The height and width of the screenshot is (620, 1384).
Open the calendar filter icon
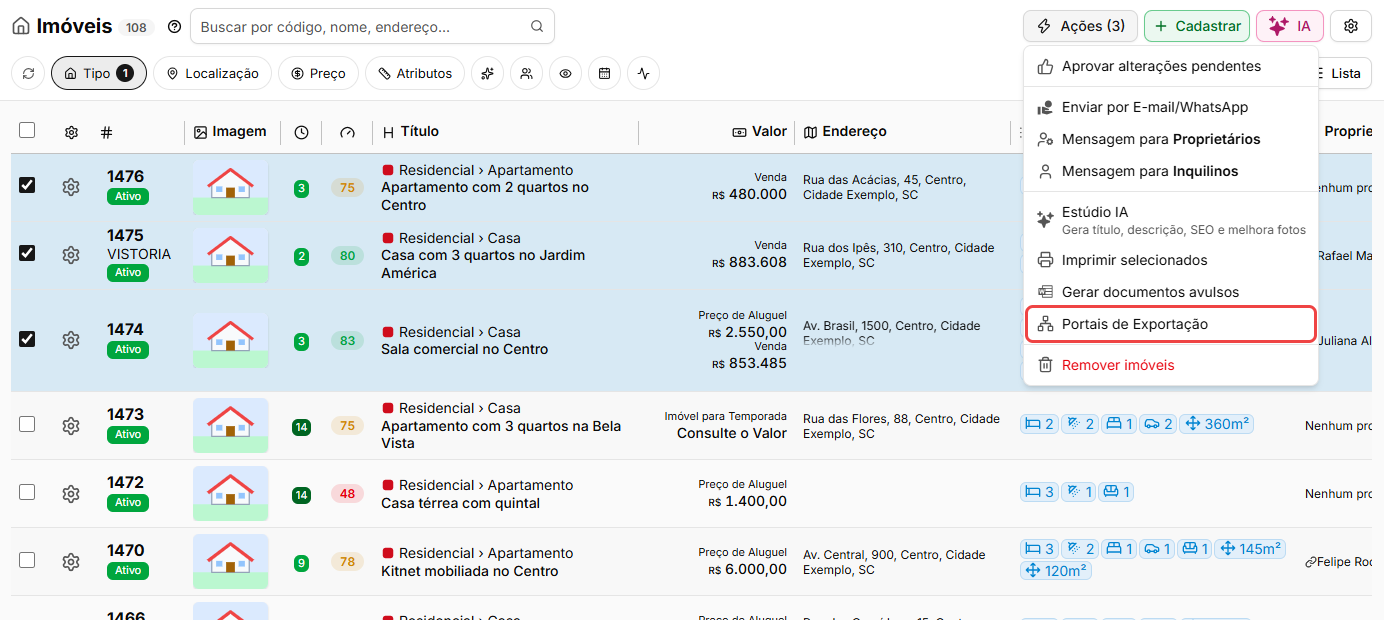(604, 73)
